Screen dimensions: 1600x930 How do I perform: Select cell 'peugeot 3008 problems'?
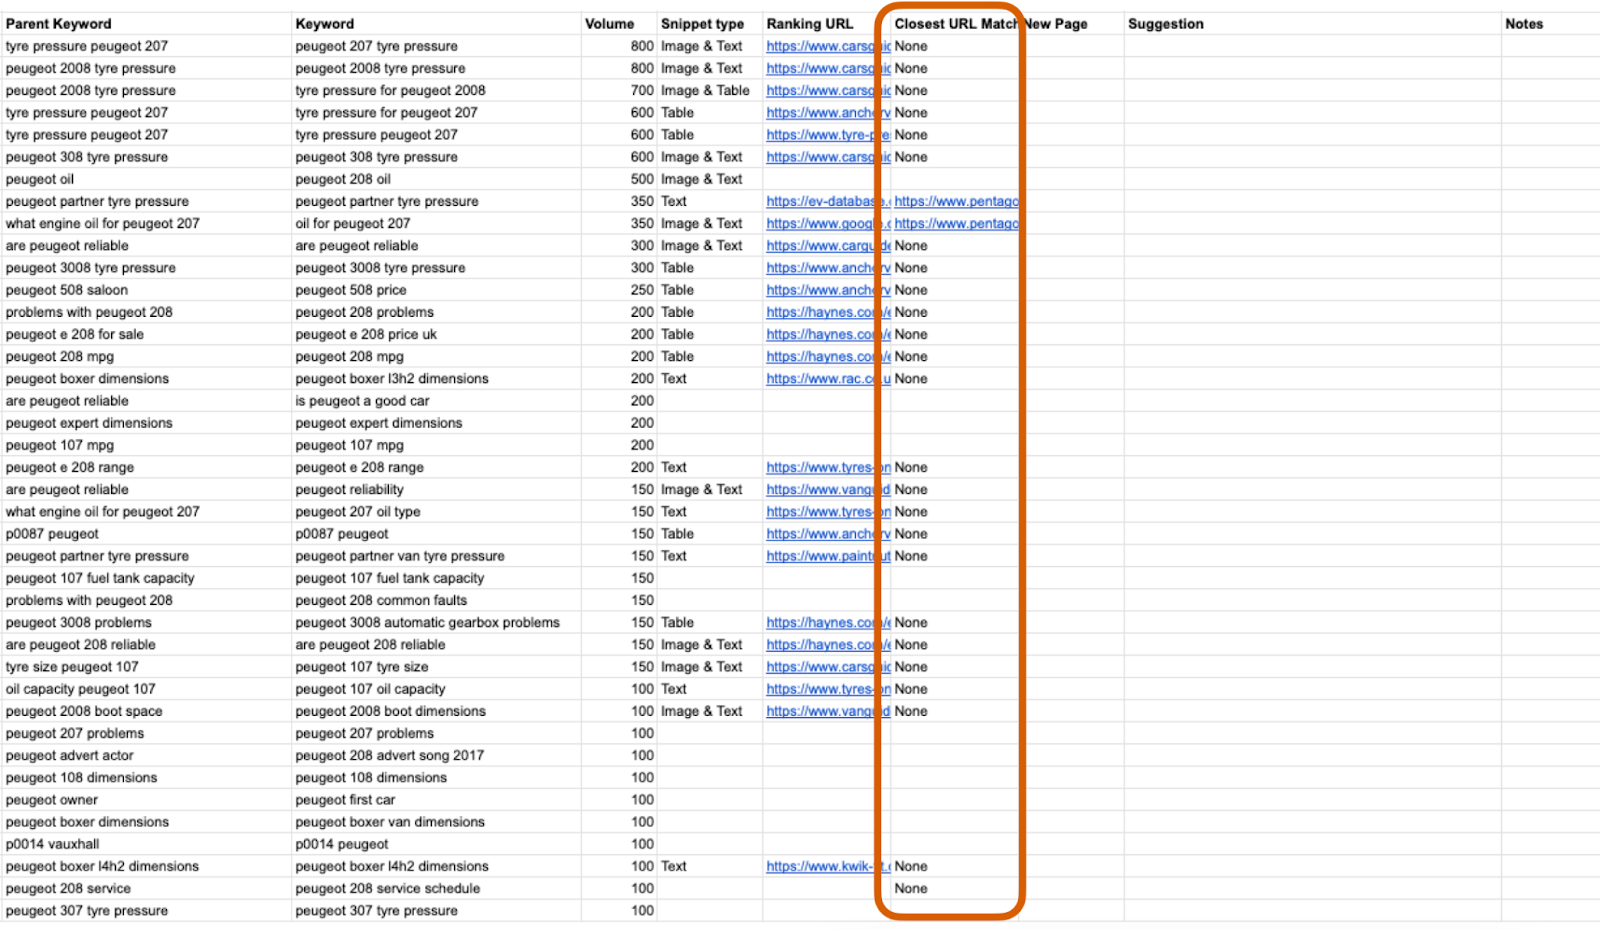click(79, 622)
